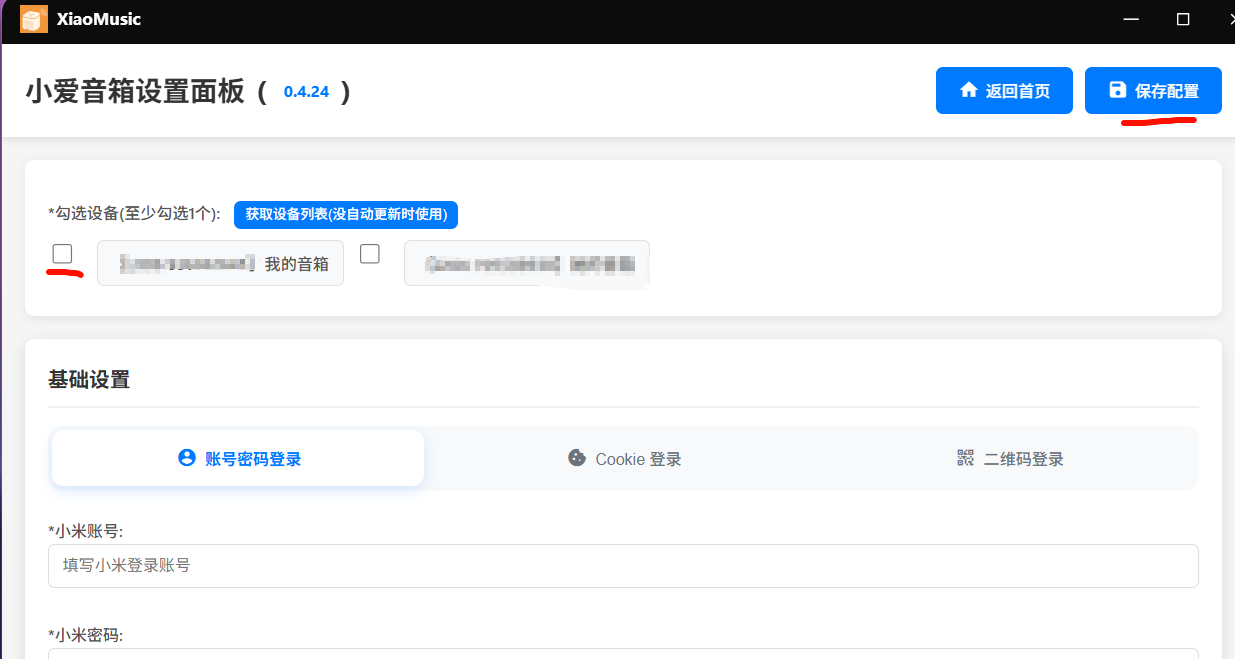1235x659 pixels.
Task: Click the home icon in 返回首页 button
Action: [x=968, y=90]
